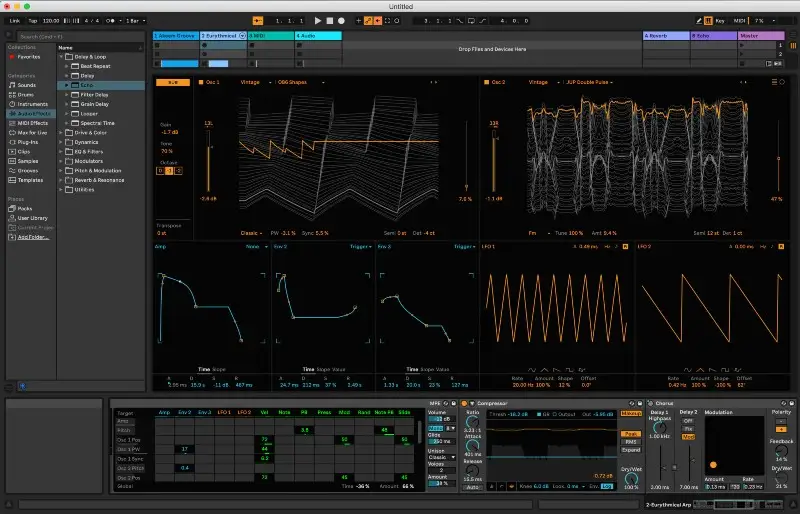Click the Osc 1 gain slider
This screenshot has width=800, height=514.
(x=208, y=161)
